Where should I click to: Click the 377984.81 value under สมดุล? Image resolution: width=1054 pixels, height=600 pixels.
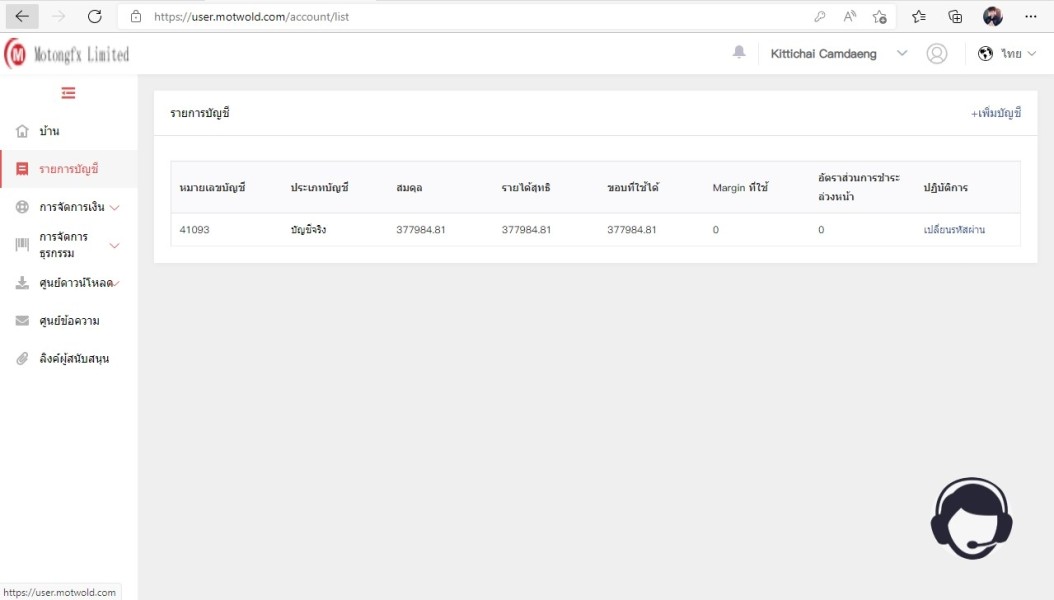[x=420, y=230]
